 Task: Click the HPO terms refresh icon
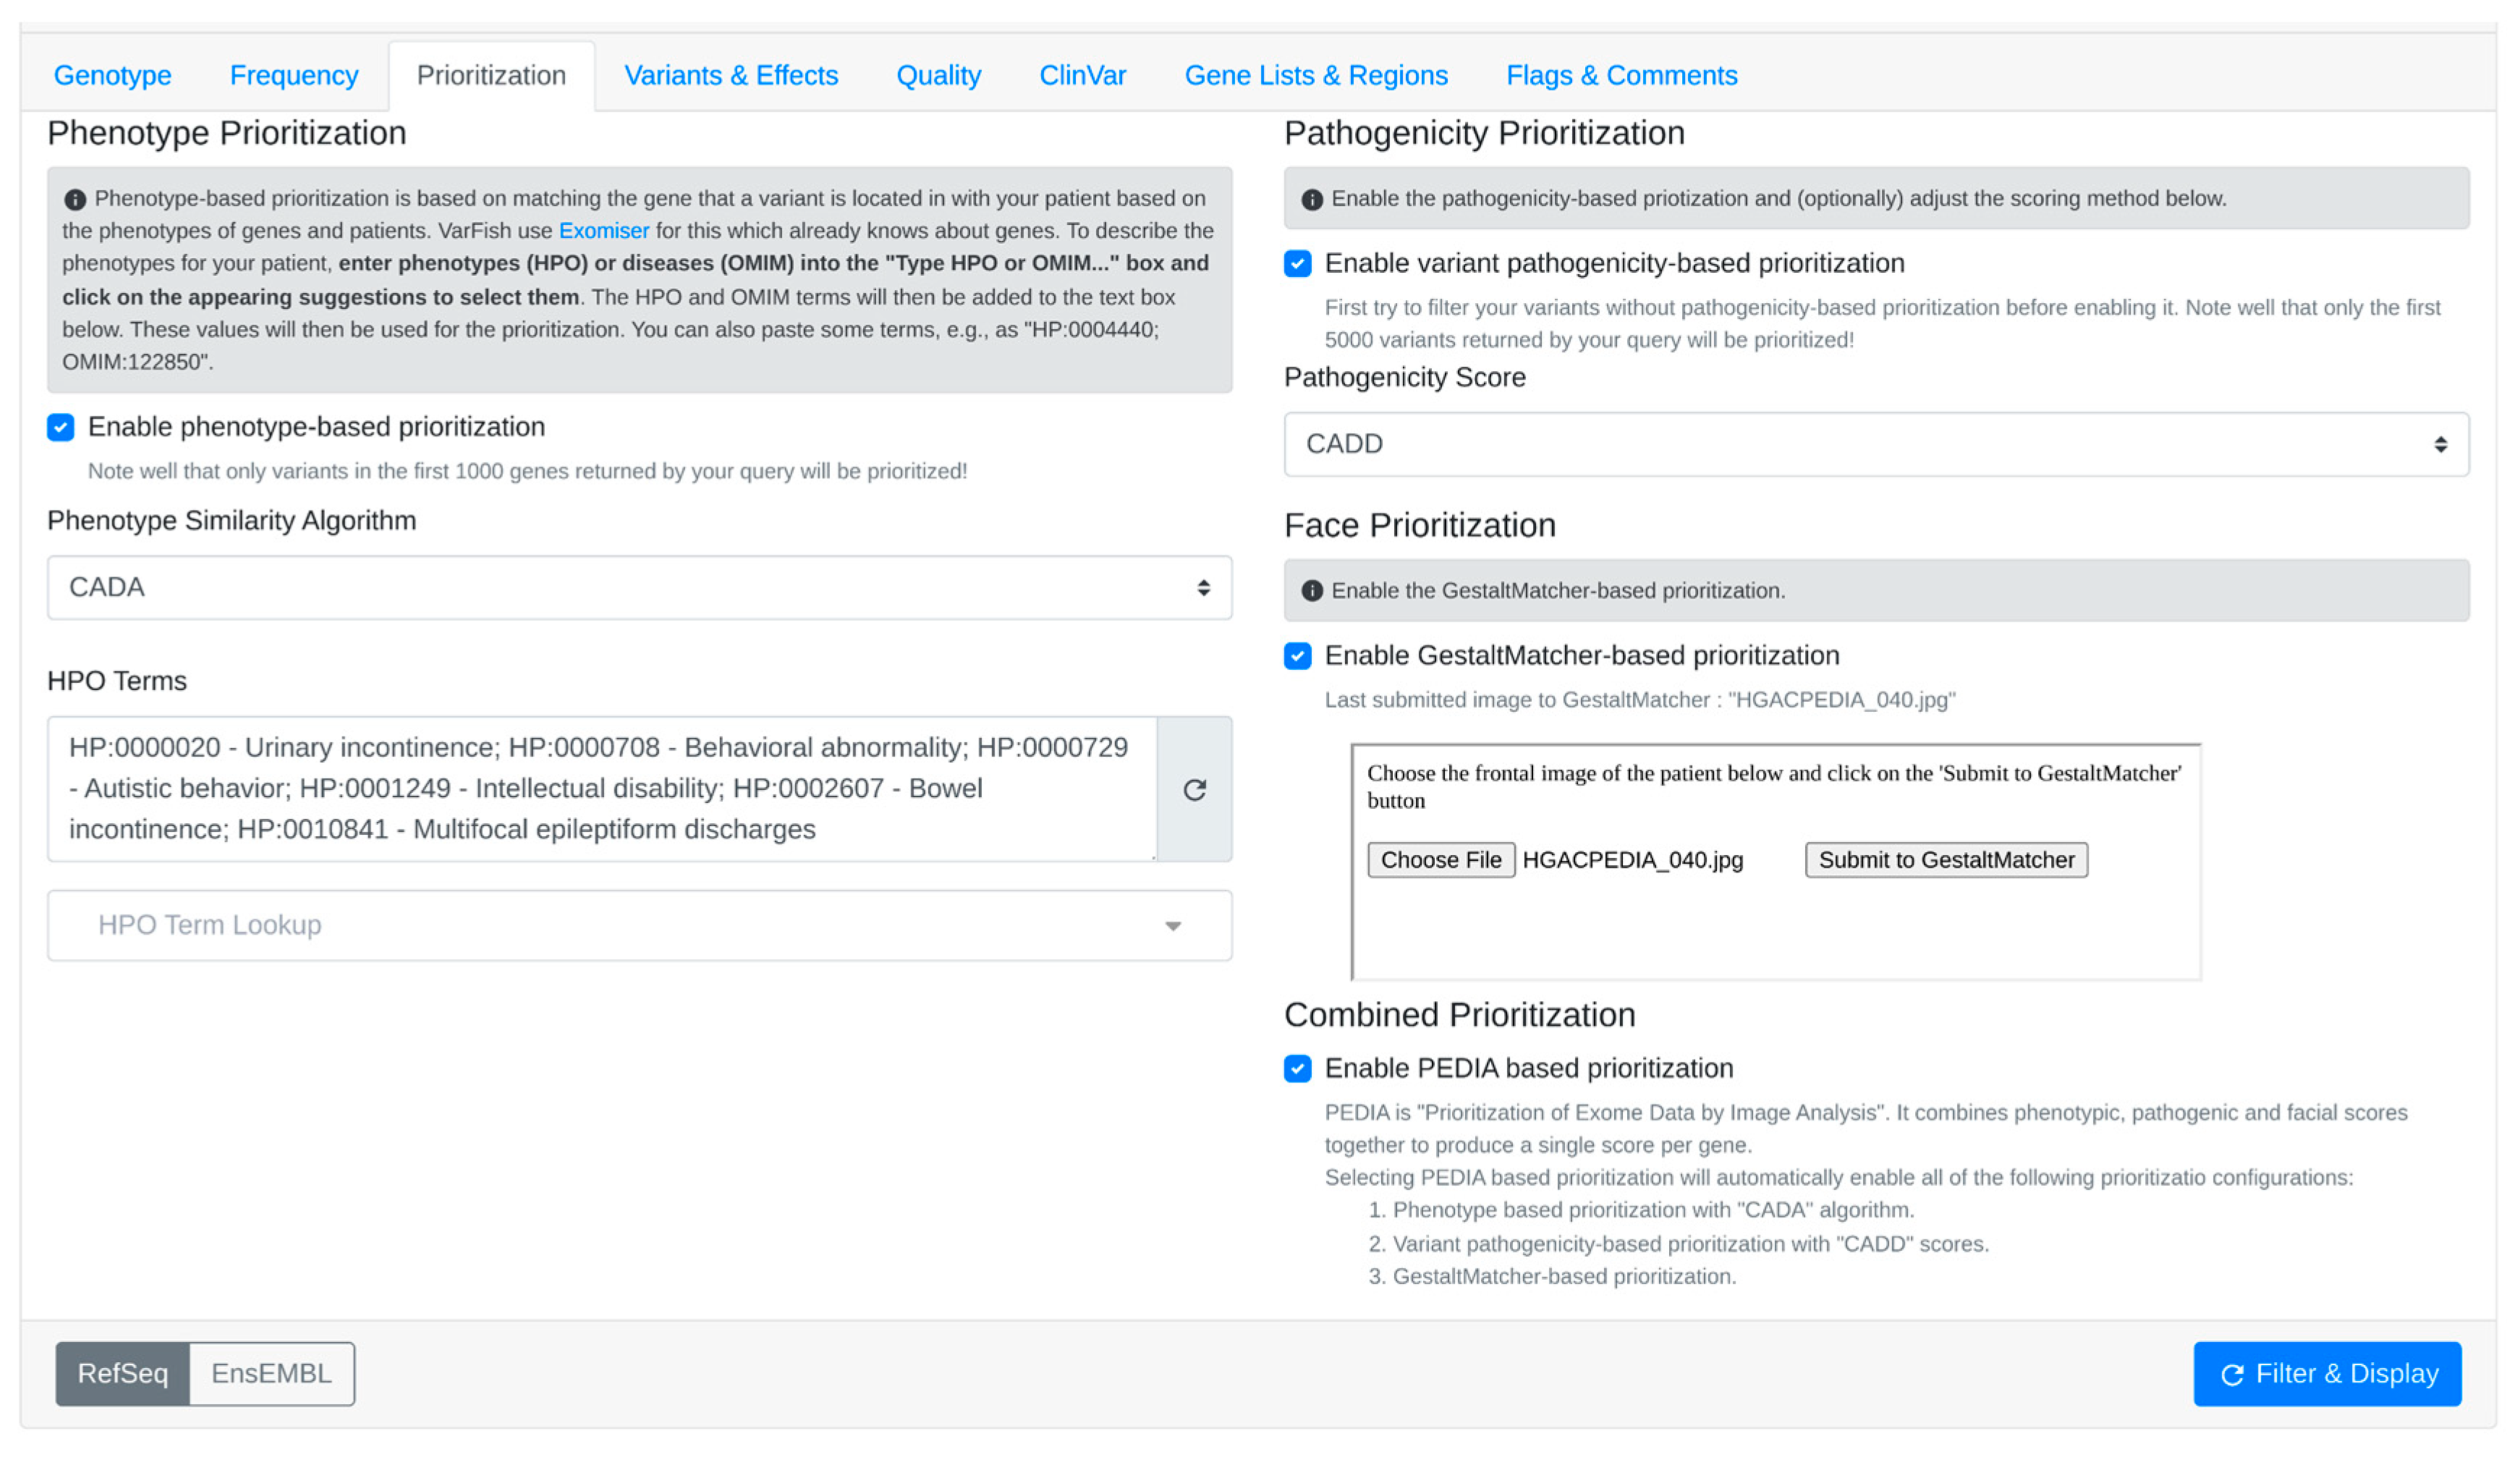click(x=1194, y=790)
